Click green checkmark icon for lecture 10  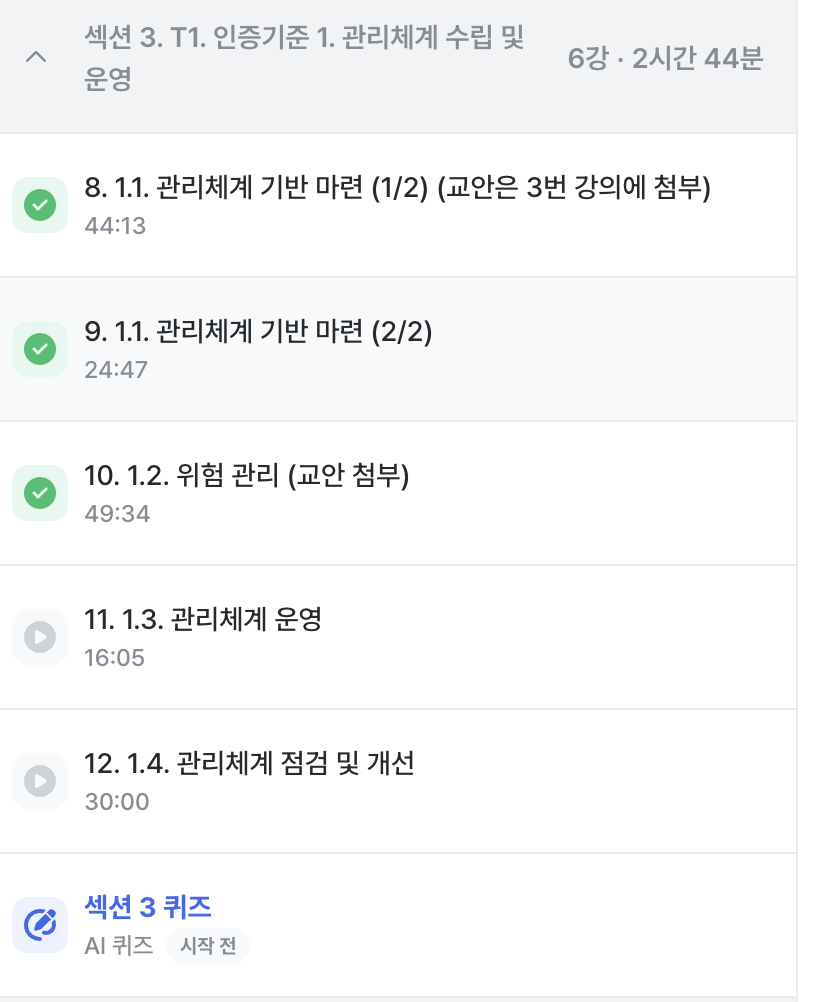click(40, 493)
